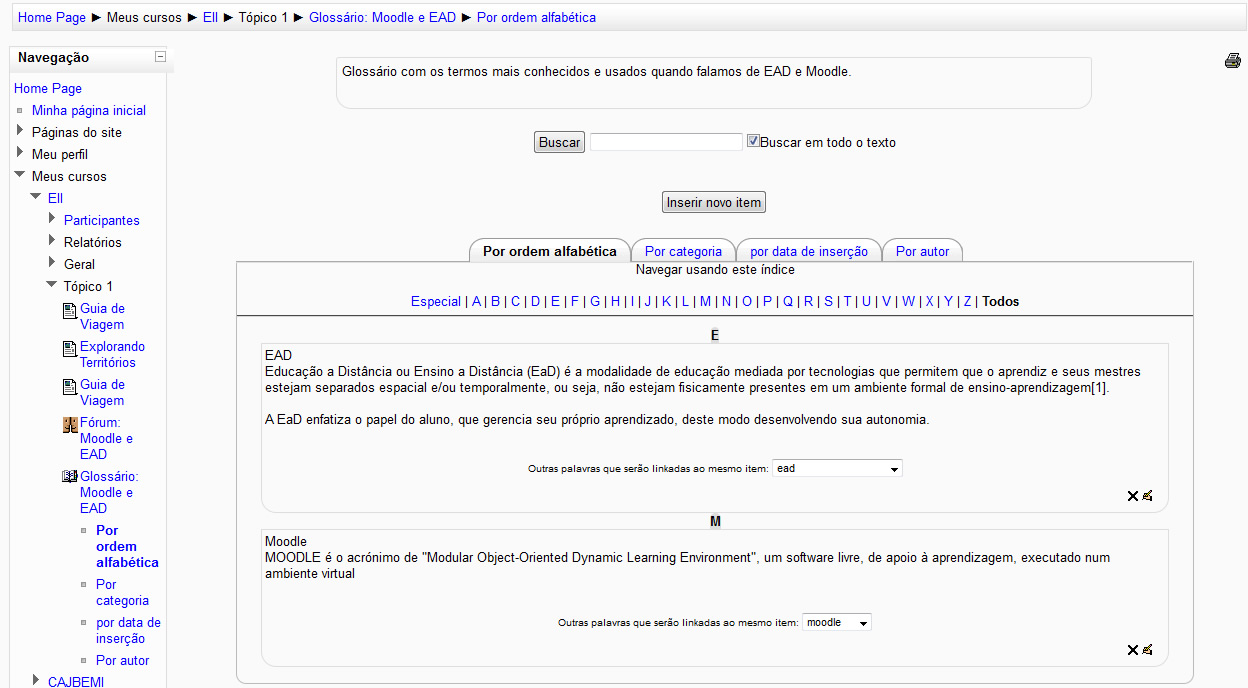Click the Glossário: Moodle e EAD glossary icon in sidebar
Screen dimensions: 1248x688
[70, 477]
